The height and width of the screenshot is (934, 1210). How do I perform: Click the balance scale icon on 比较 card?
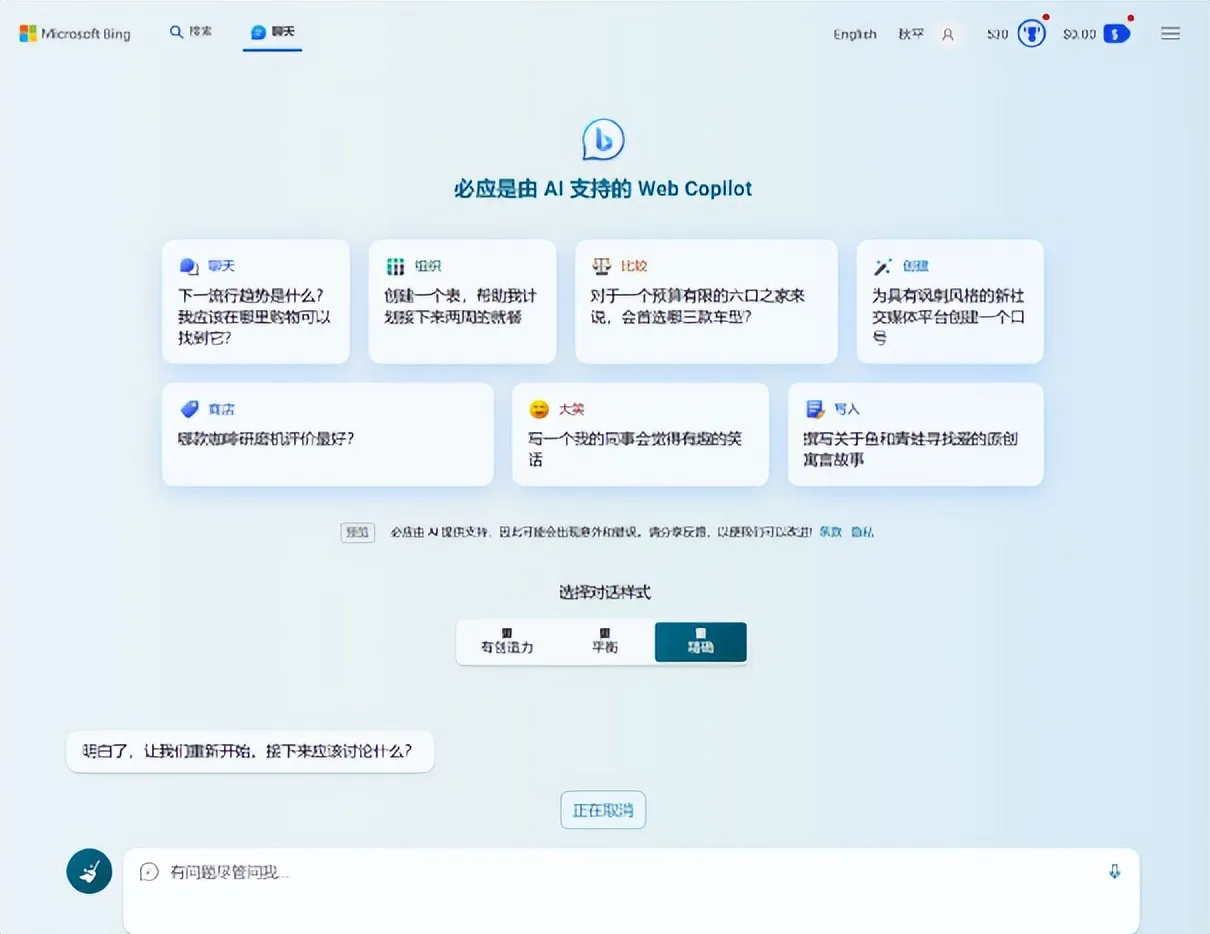[601, 266]
